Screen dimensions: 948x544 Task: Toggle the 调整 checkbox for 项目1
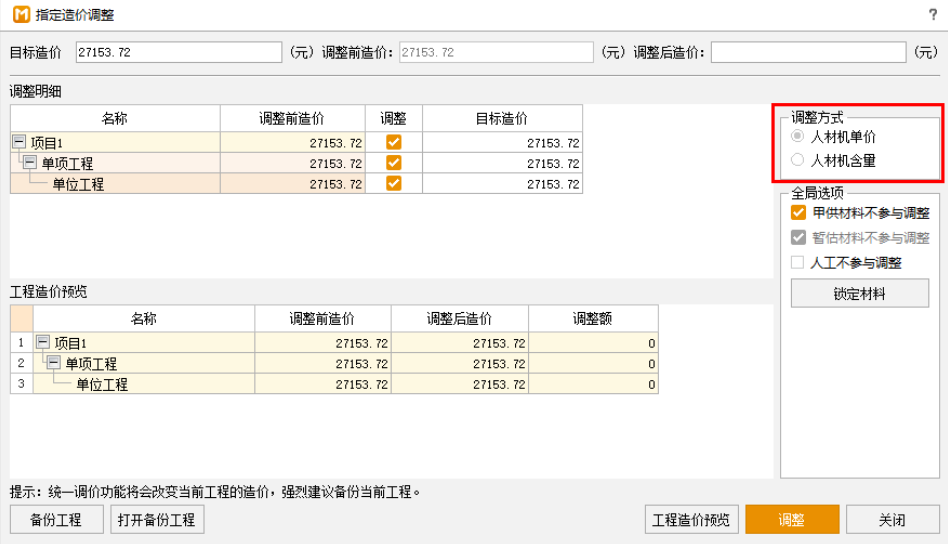pos(393,142)
